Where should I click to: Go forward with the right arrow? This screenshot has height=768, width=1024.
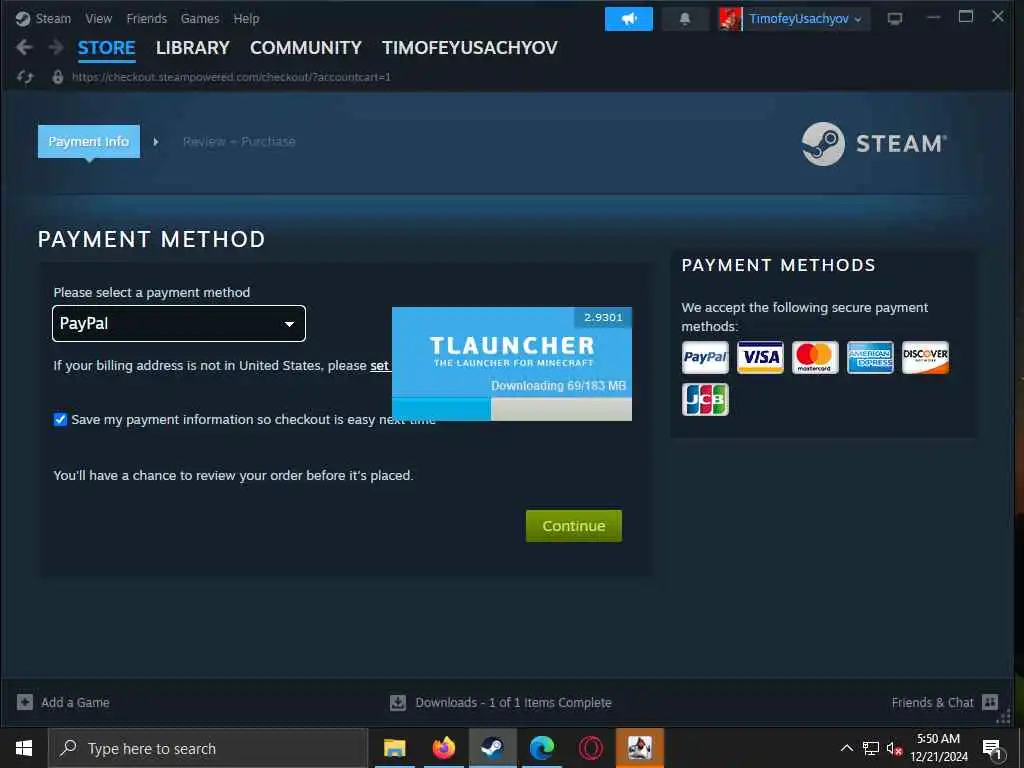[x=56, y=47]
